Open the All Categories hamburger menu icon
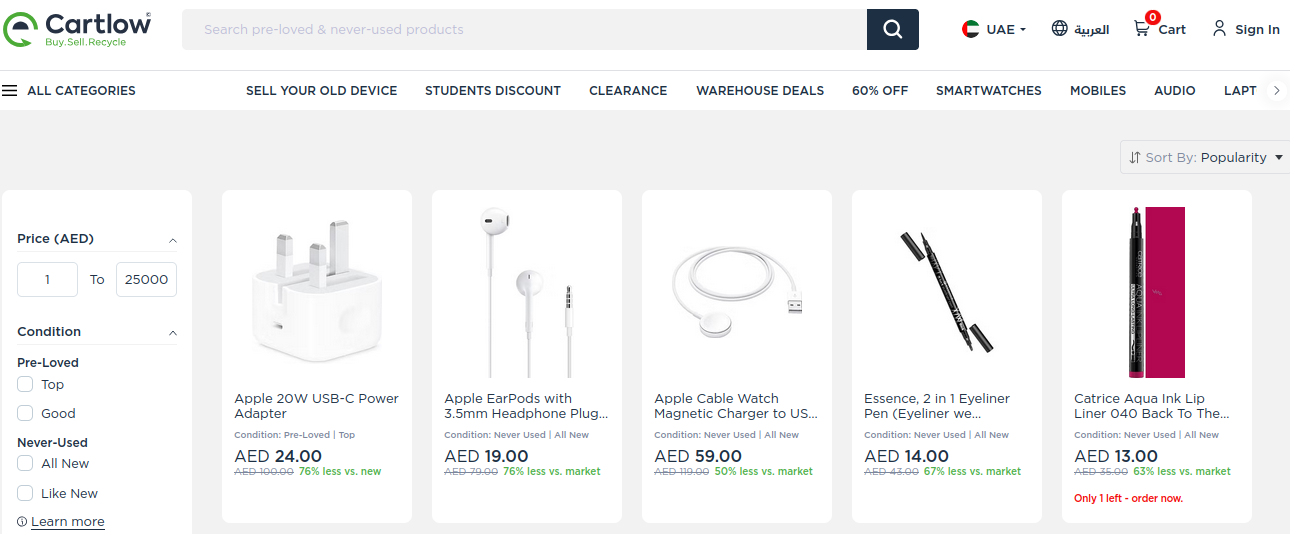 click(x=10, y=90)
